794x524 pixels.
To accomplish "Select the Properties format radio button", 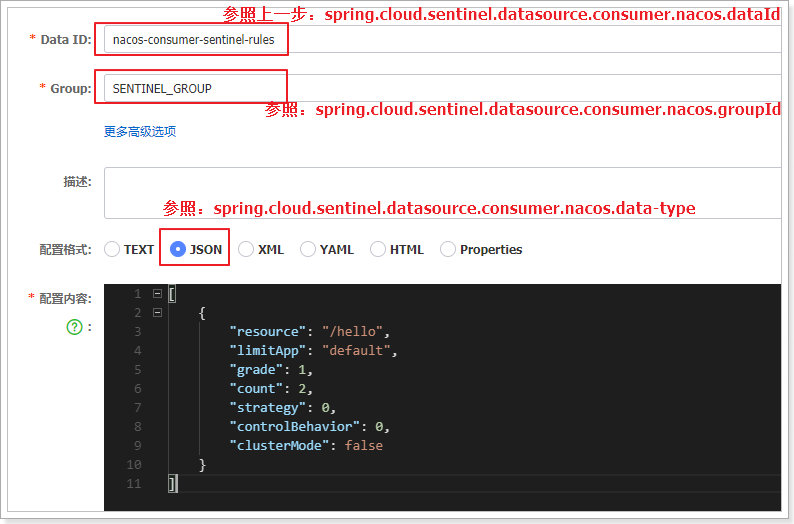I will [x=448, y=249].
